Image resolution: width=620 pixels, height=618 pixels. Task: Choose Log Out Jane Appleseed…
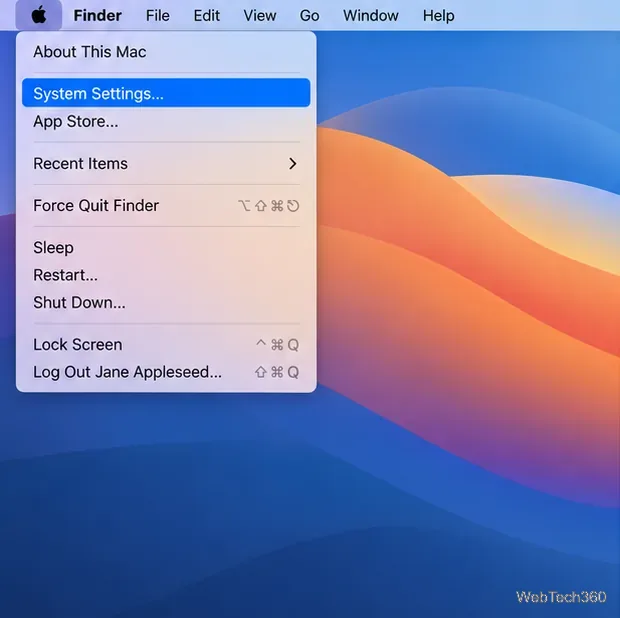pyautogui.click(x=166, y=372)
